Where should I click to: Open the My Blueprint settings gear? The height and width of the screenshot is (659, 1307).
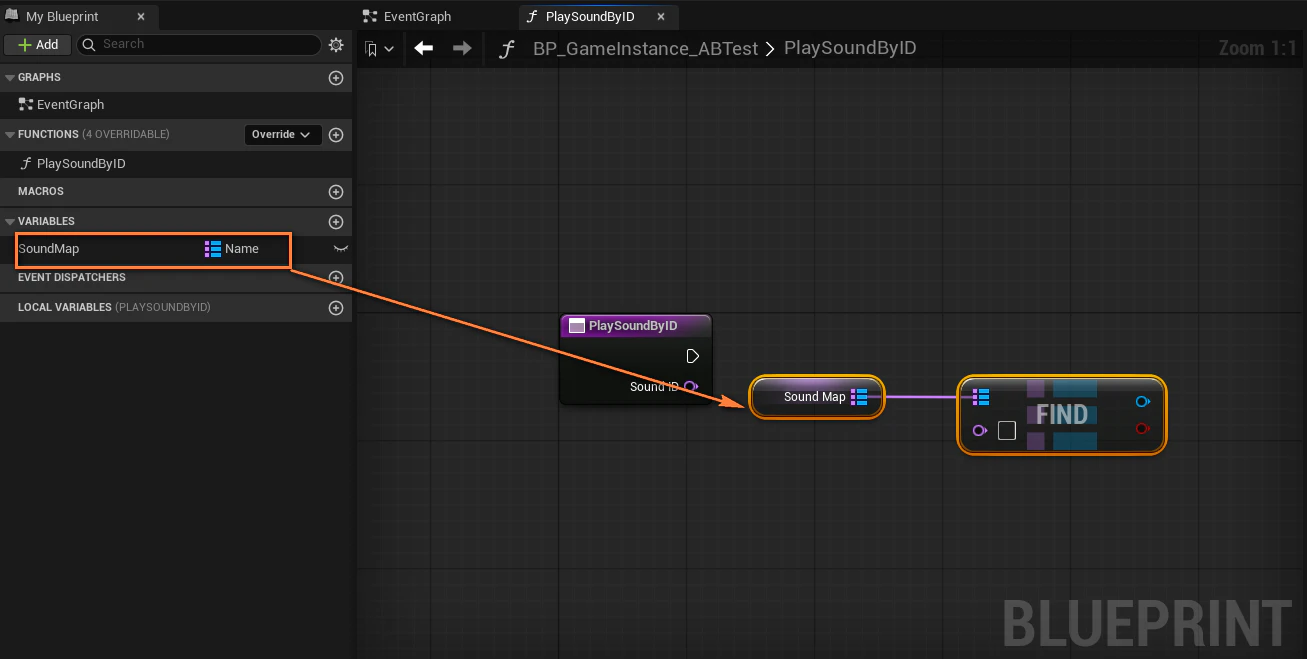tap(336, 45)
